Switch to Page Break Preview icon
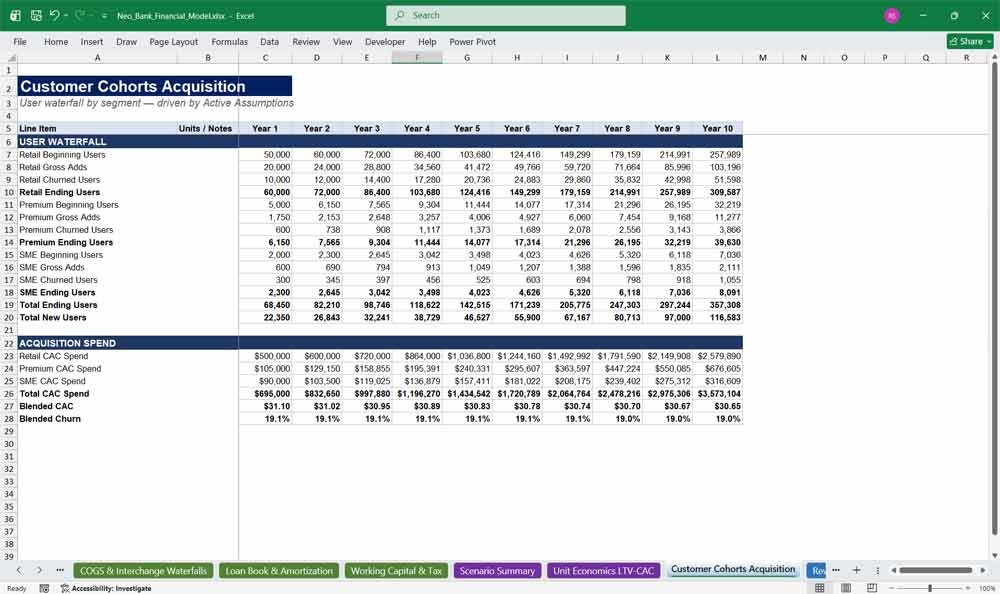 (872, 588)
